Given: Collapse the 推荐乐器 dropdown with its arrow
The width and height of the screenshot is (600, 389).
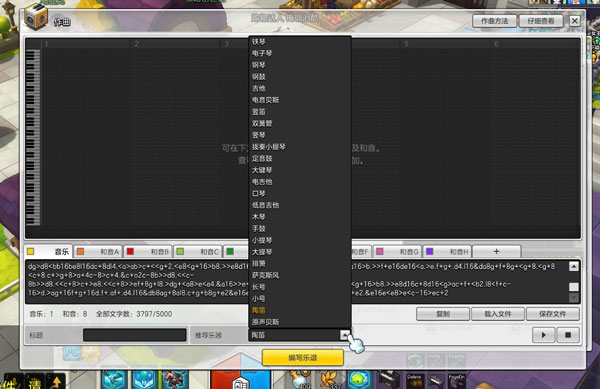Looking at the screenshot, I should coord(345,335).
